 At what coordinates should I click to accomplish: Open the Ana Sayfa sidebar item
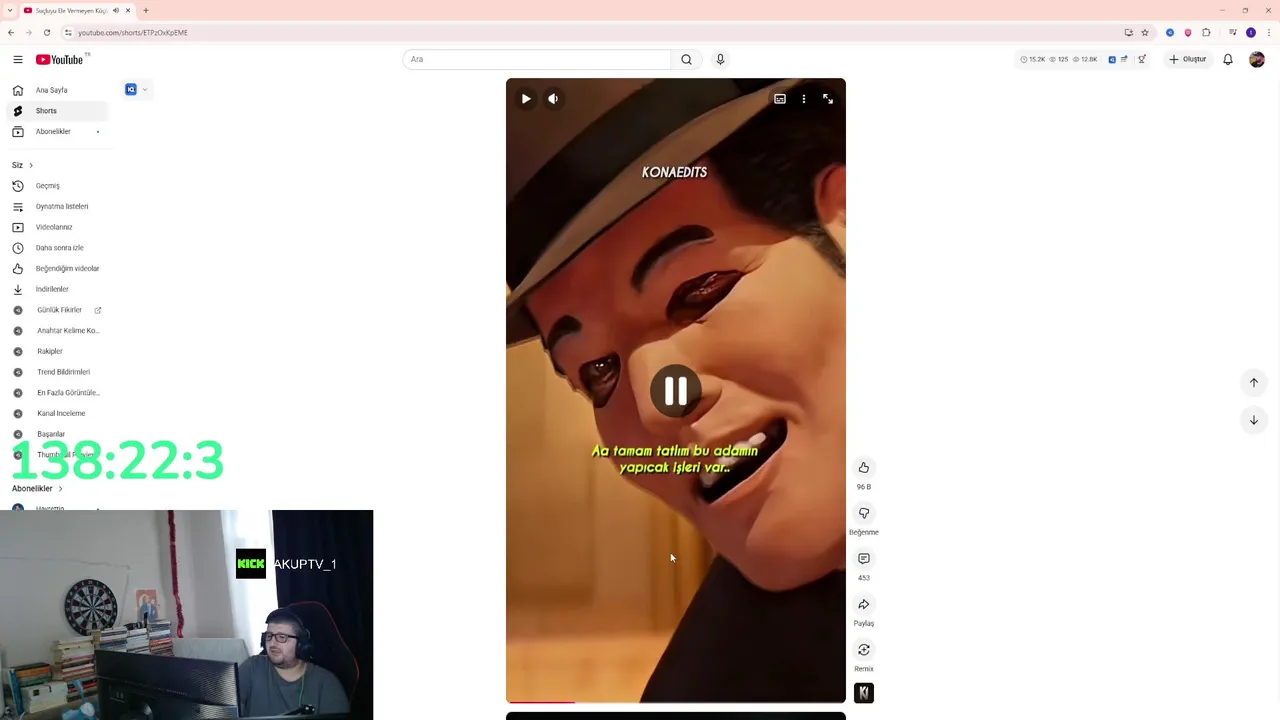(x=55, y=90)
